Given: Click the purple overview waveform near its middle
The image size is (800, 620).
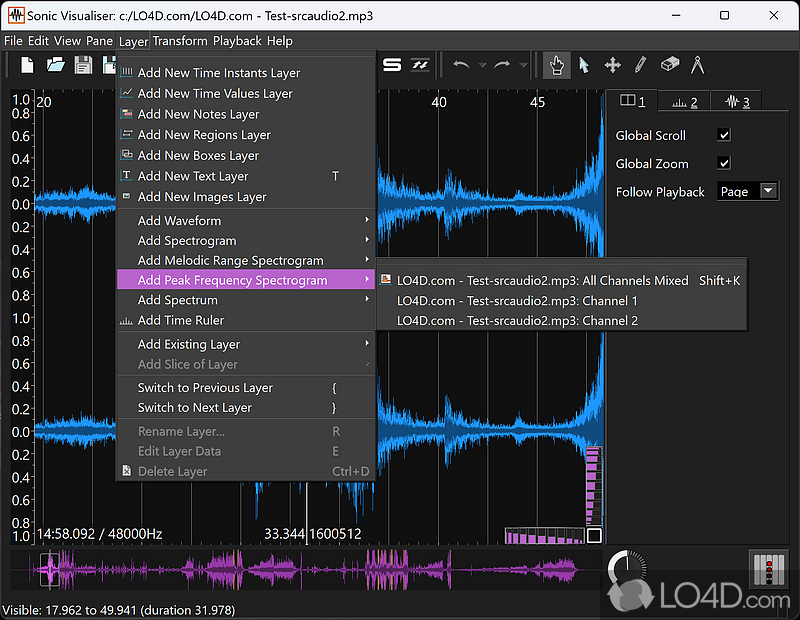Looking at the screenshot, I should coord(306,569).
